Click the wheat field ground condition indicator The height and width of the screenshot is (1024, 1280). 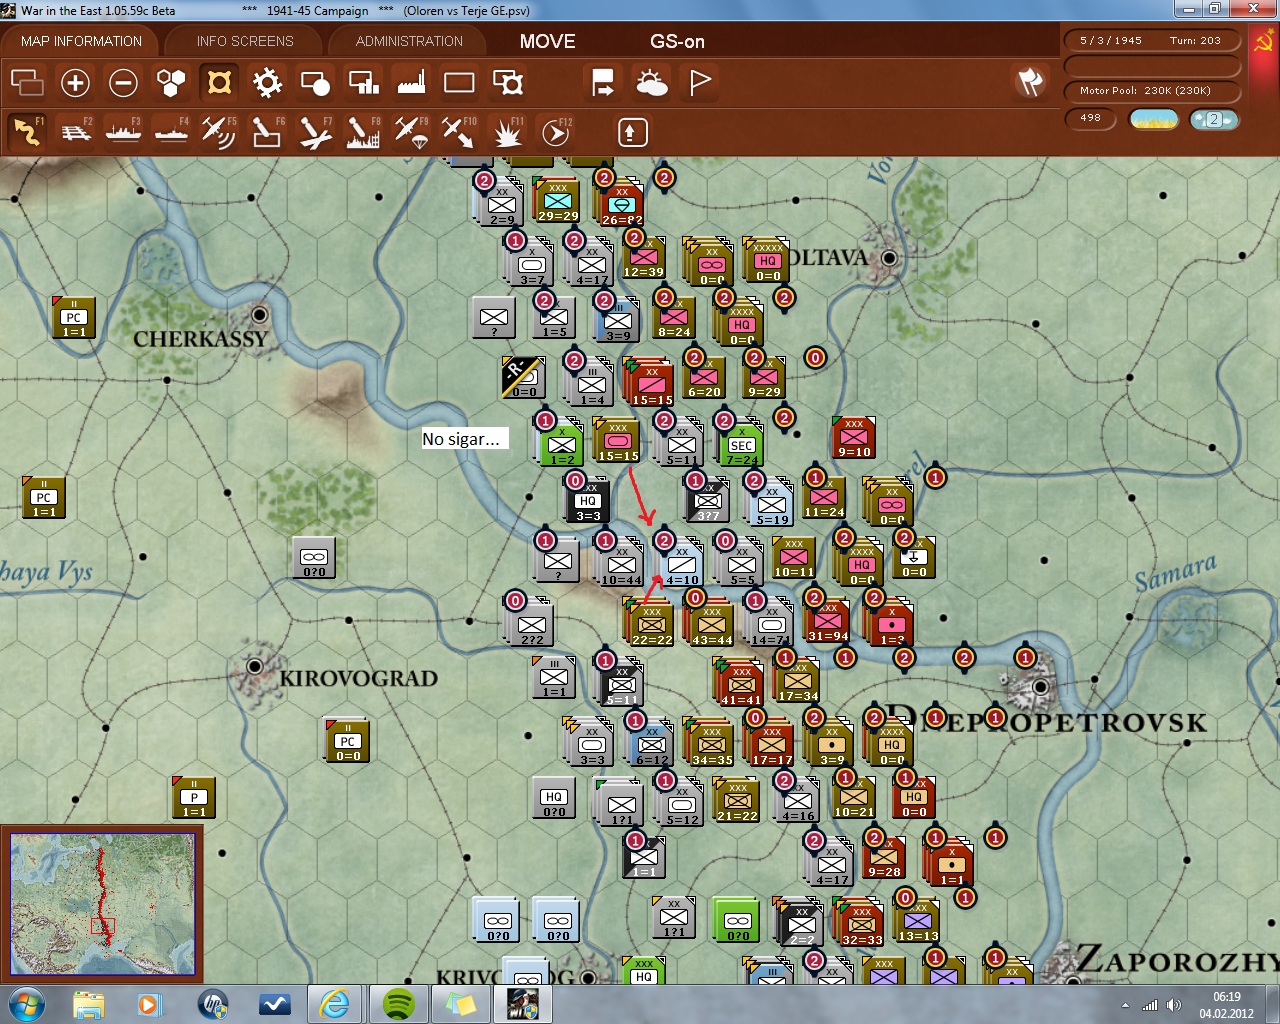pos(1153,119)
